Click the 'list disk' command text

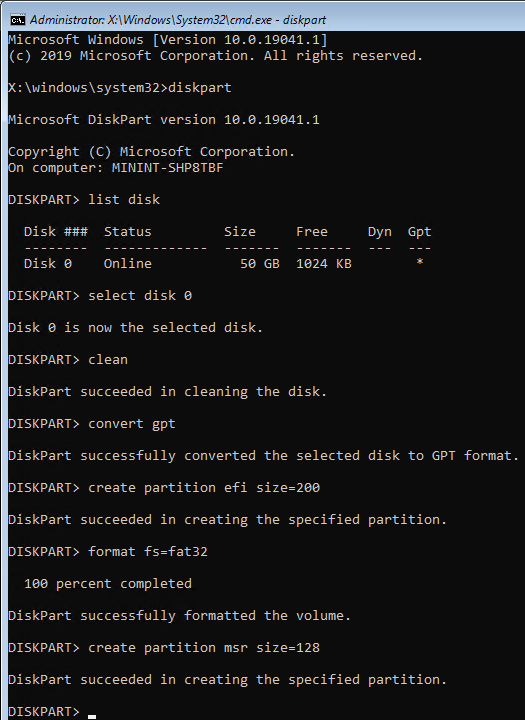(x=124, y=200)
